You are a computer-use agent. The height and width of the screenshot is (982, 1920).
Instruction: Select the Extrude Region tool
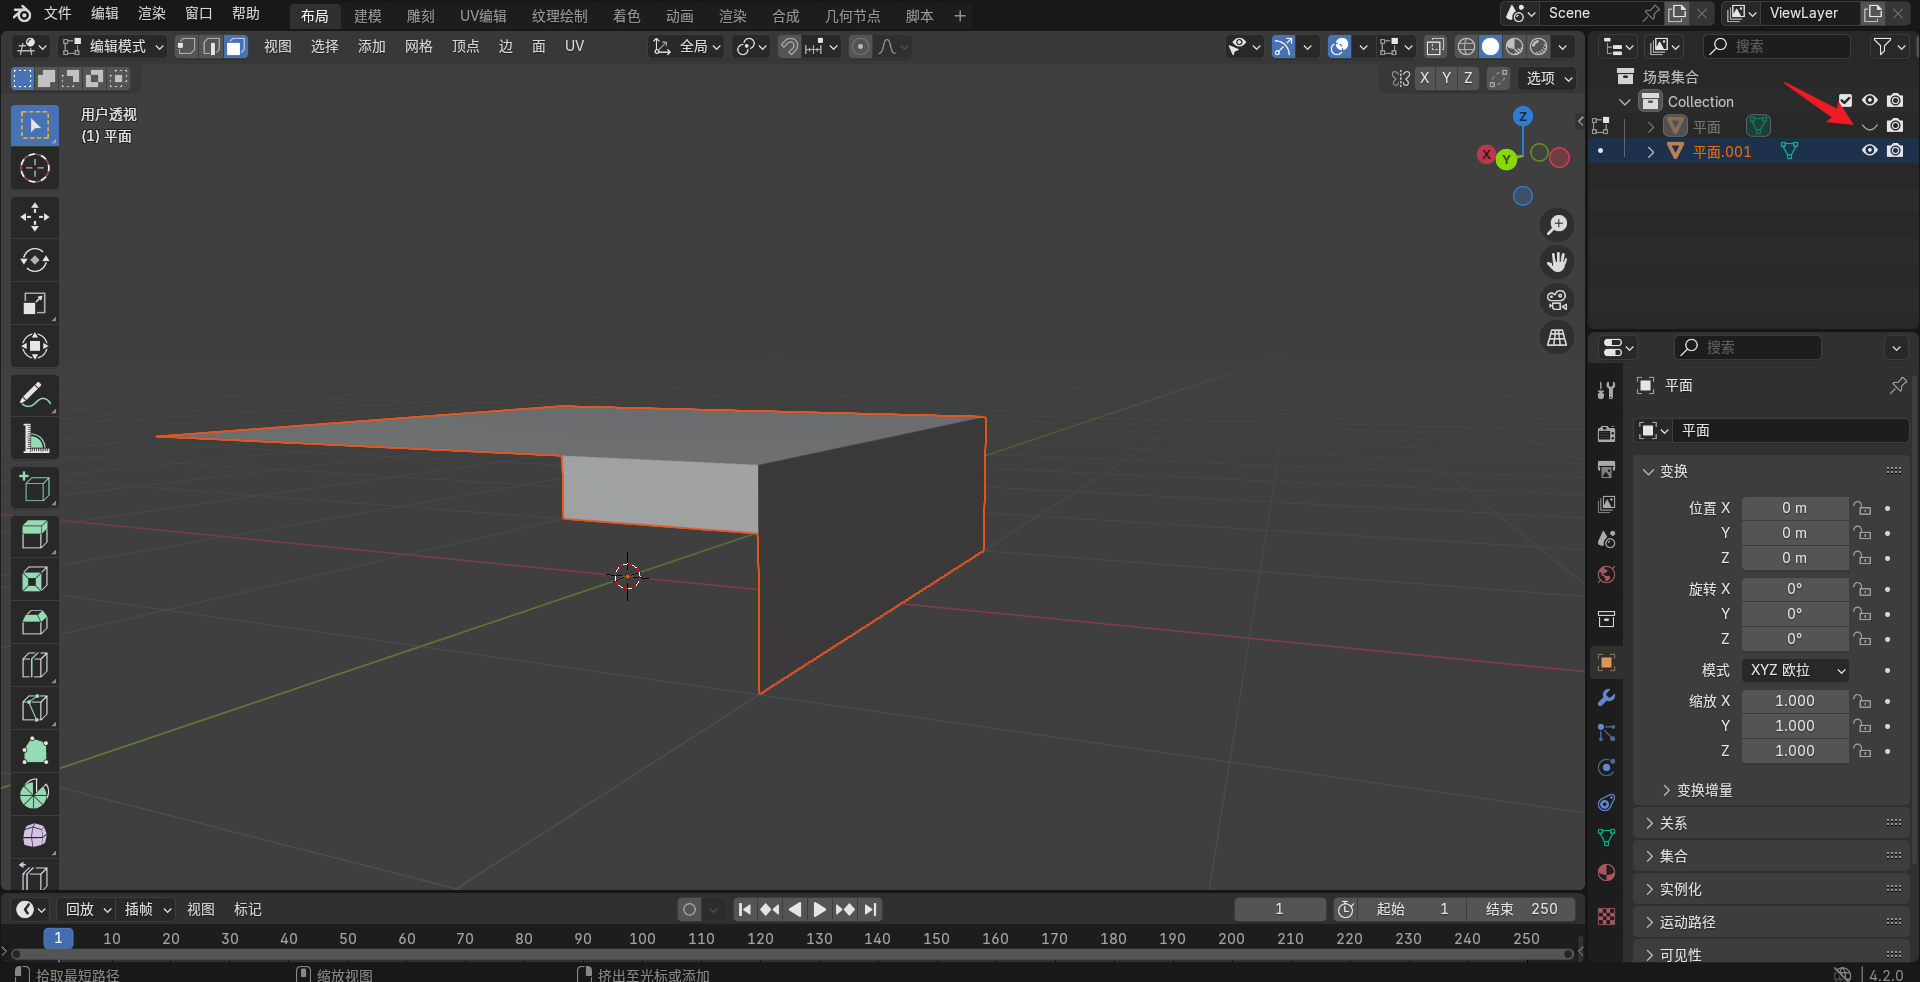[x=35, y=536]
